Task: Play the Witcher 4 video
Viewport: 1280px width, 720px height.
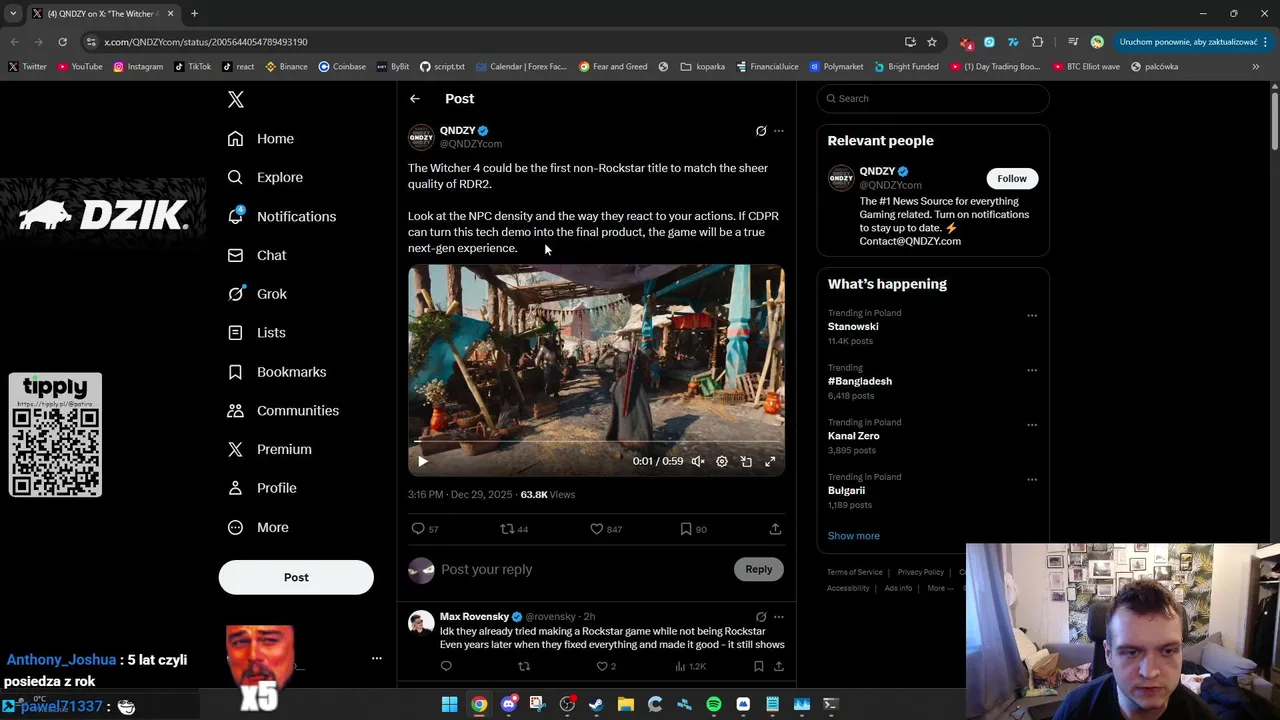Action: point(423,461)
